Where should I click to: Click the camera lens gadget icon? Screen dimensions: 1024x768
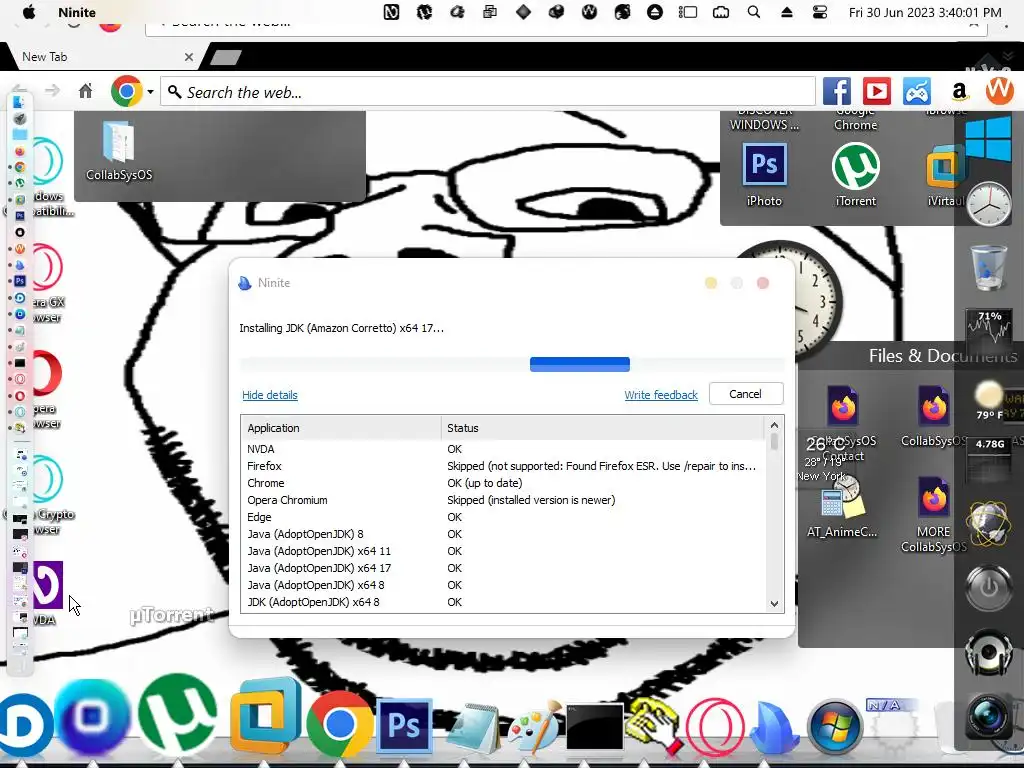tap(989, 715)
